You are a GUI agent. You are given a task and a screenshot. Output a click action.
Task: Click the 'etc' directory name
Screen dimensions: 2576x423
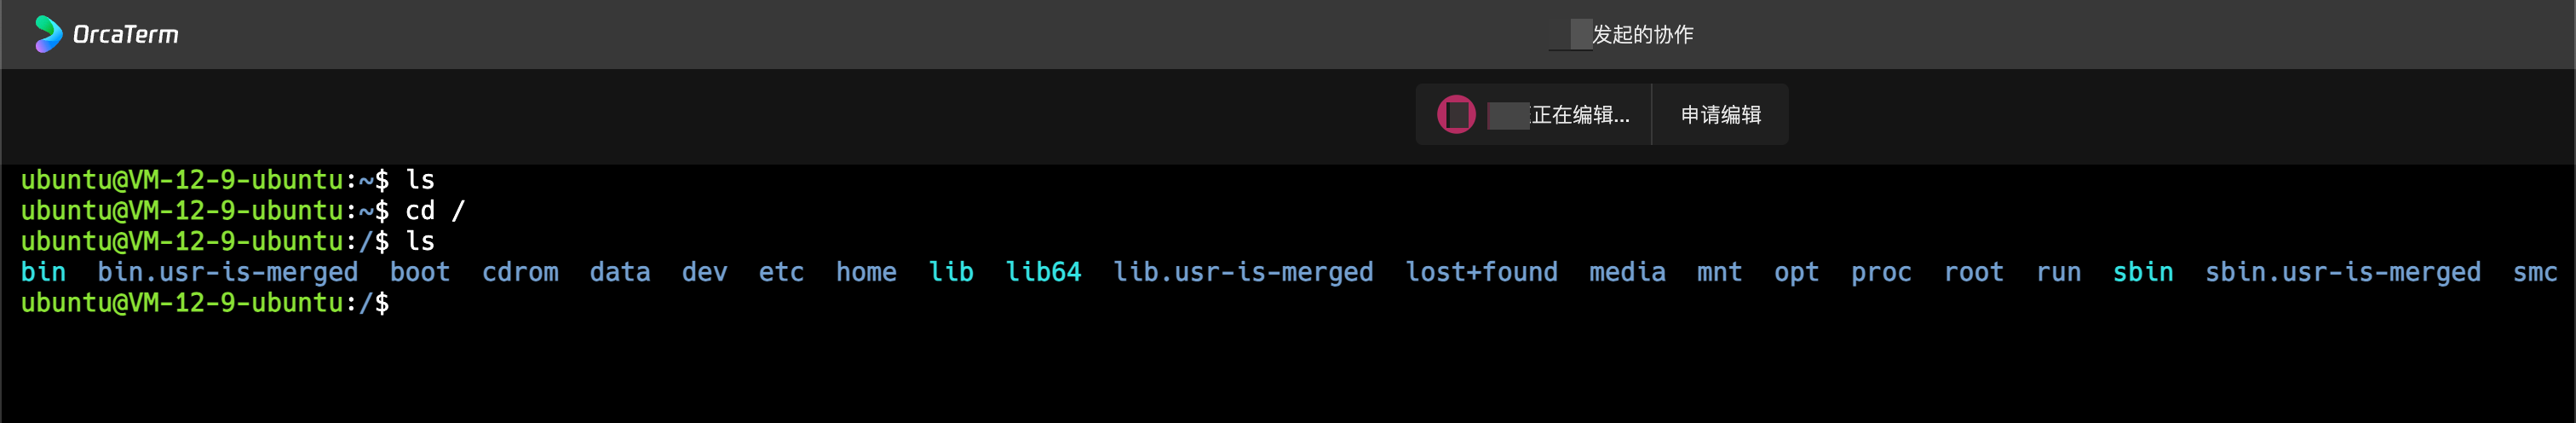(x=781, y=272)
